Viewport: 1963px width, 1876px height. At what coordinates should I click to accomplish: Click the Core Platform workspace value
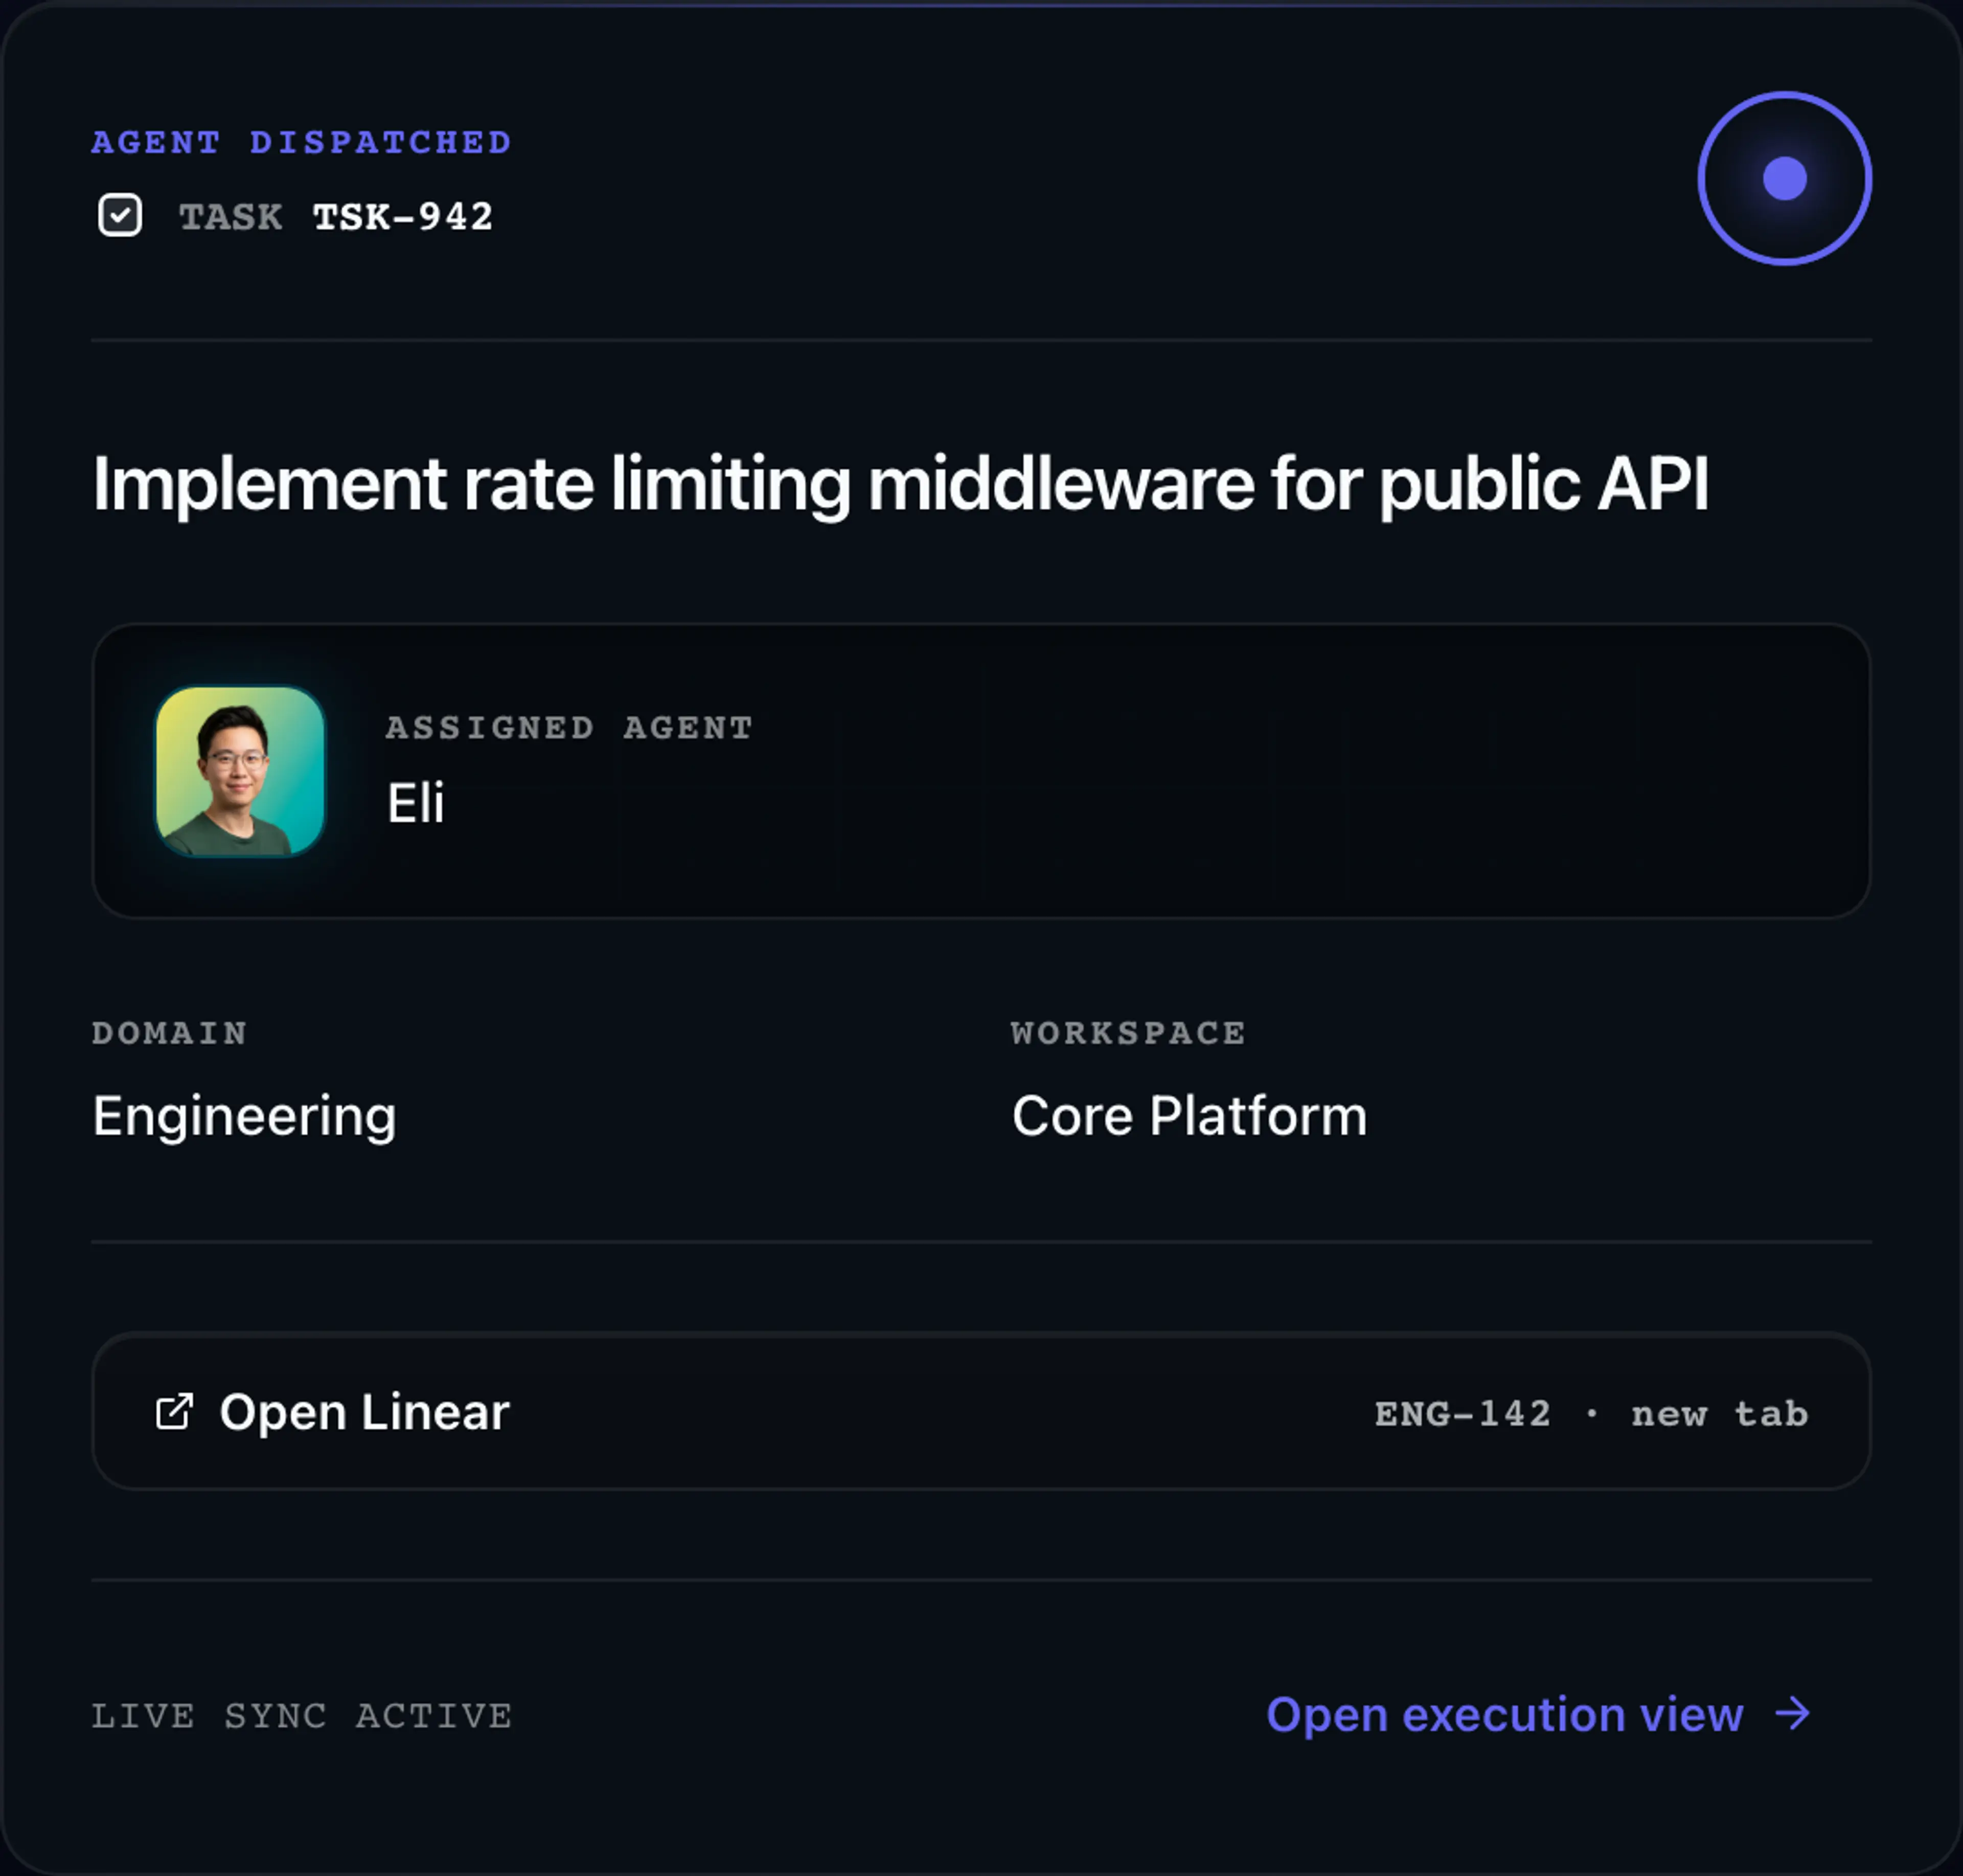pos(1189,1116)
